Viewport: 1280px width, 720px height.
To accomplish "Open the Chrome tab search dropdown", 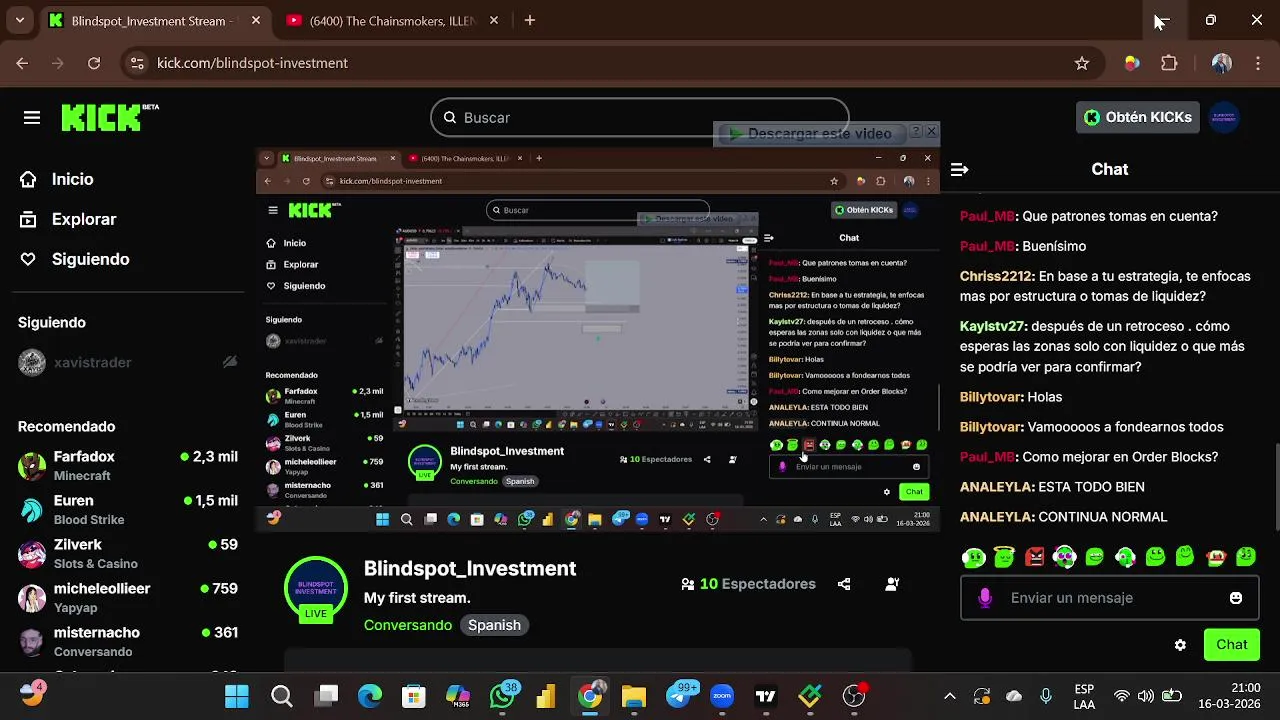I will (x=19, y=20).
